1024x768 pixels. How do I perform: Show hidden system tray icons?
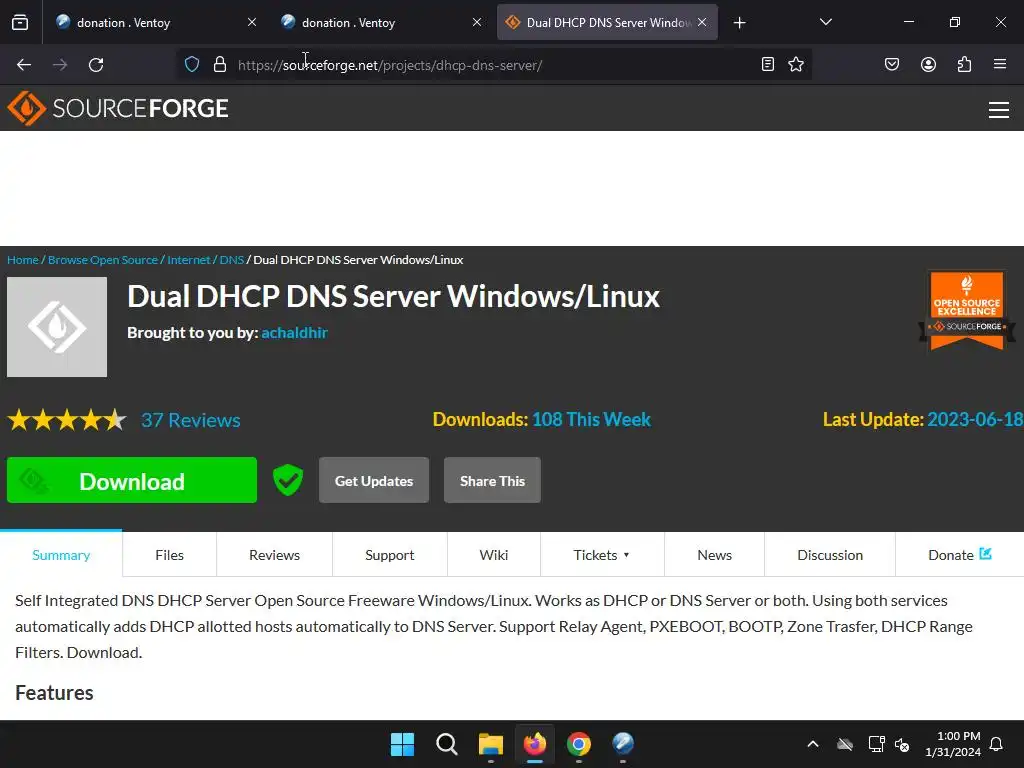pyautogui.click(x=813, y=744)
